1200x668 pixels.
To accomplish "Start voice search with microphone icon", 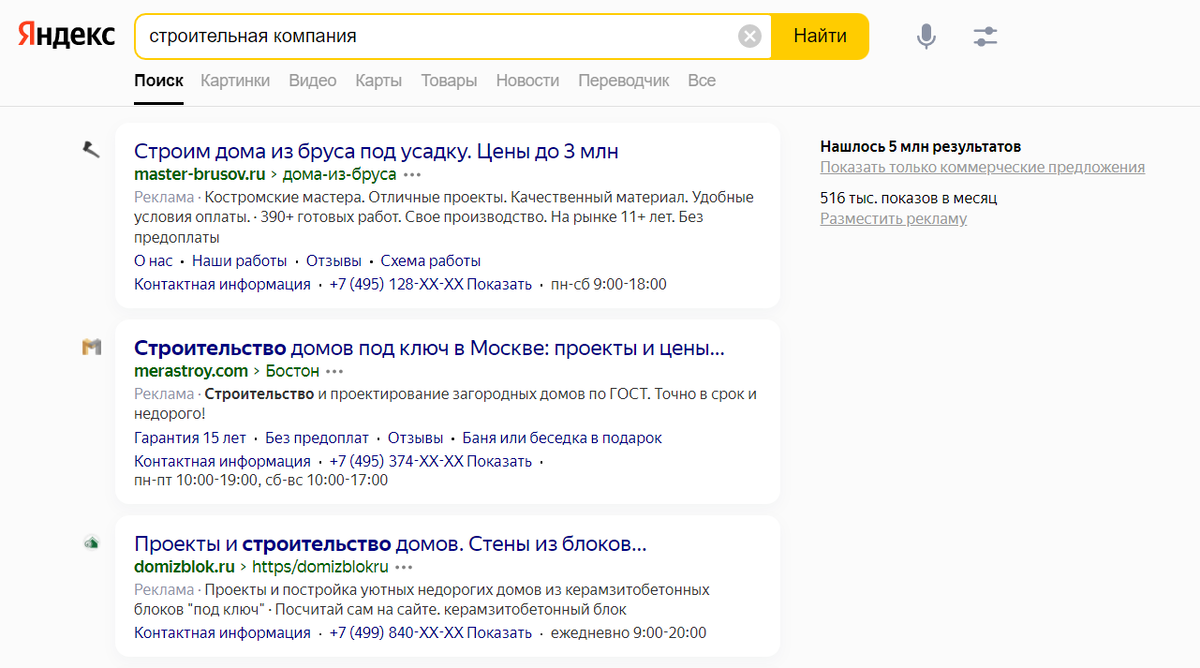I will 927,37.
